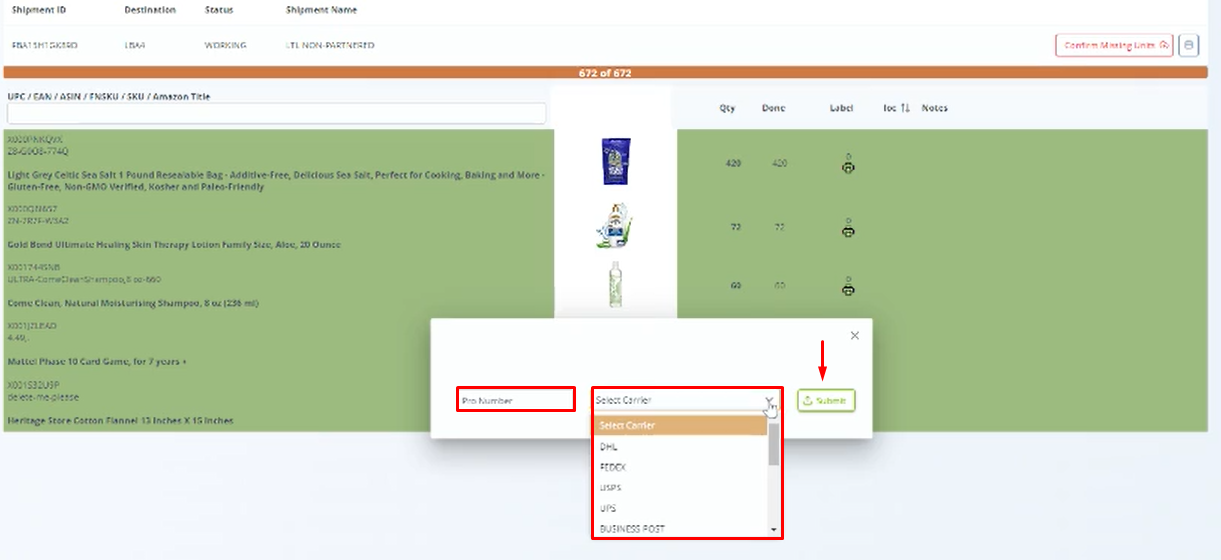The height and width of the screenshot is (560, 1221).
Task: Click the Celtic Sea Salt product thumbnail
Action: pyautogui.click(x=615, y=161)
